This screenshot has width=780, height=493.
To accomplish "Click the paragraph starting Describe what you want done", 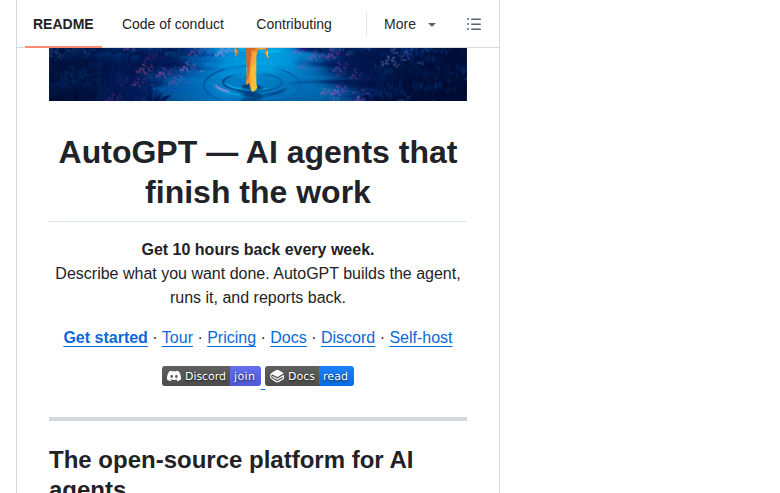I will pyautogui.click(x=258, y=286).
